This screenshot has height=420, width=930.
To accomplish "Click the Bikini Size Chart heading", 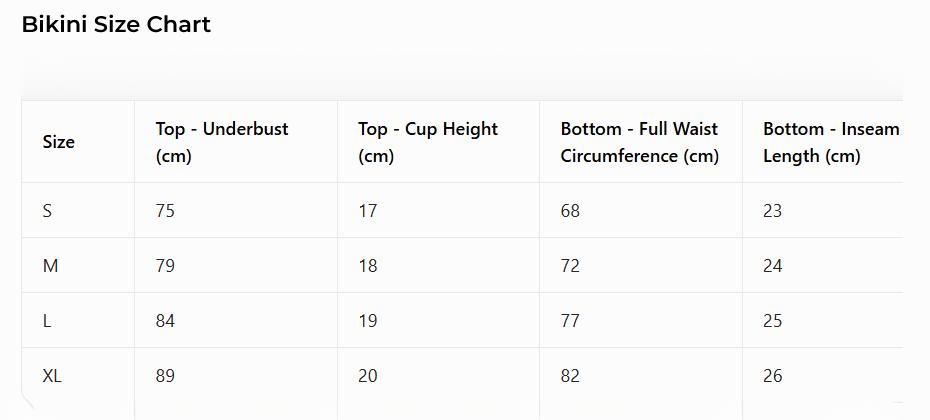I will point(116,25).
